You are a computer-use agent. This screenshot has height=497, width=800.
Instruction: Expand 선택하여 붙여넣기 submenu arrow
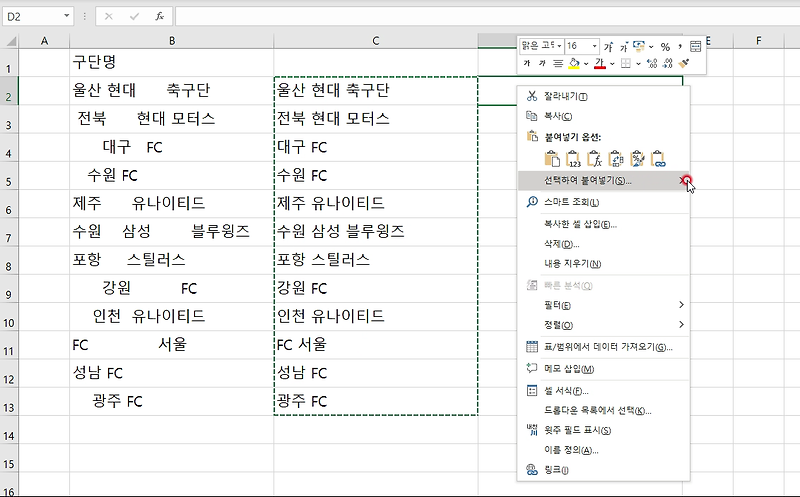[x=682, y=180]
